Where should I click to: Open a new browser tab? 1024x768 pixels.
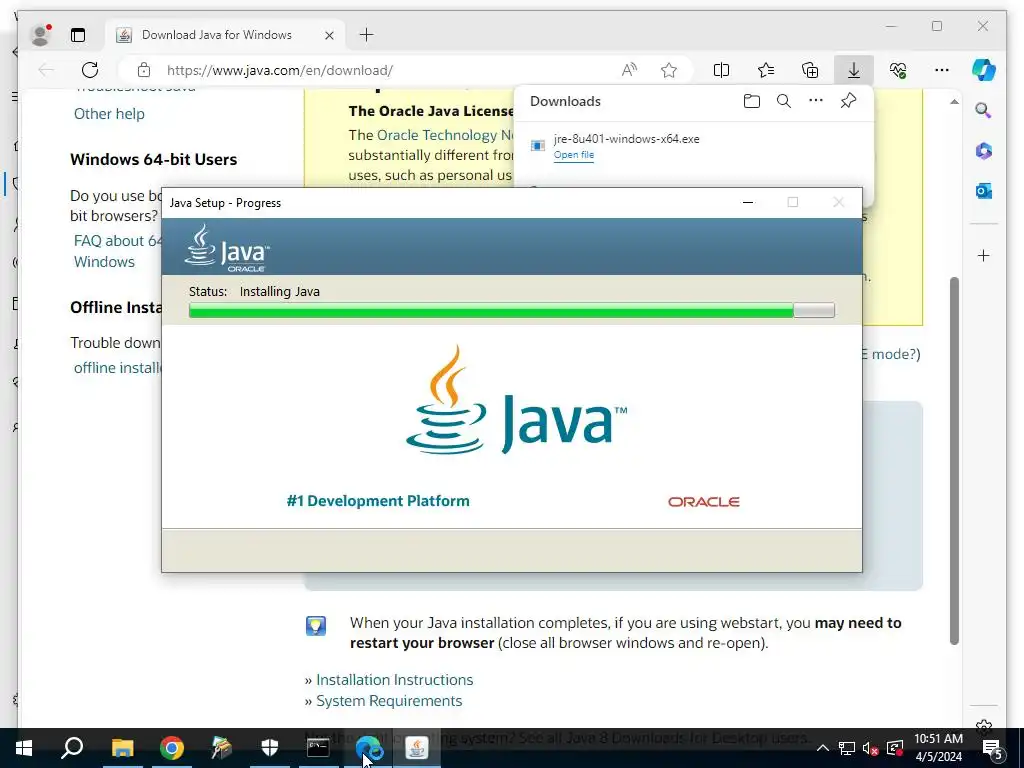pos(366,35)
